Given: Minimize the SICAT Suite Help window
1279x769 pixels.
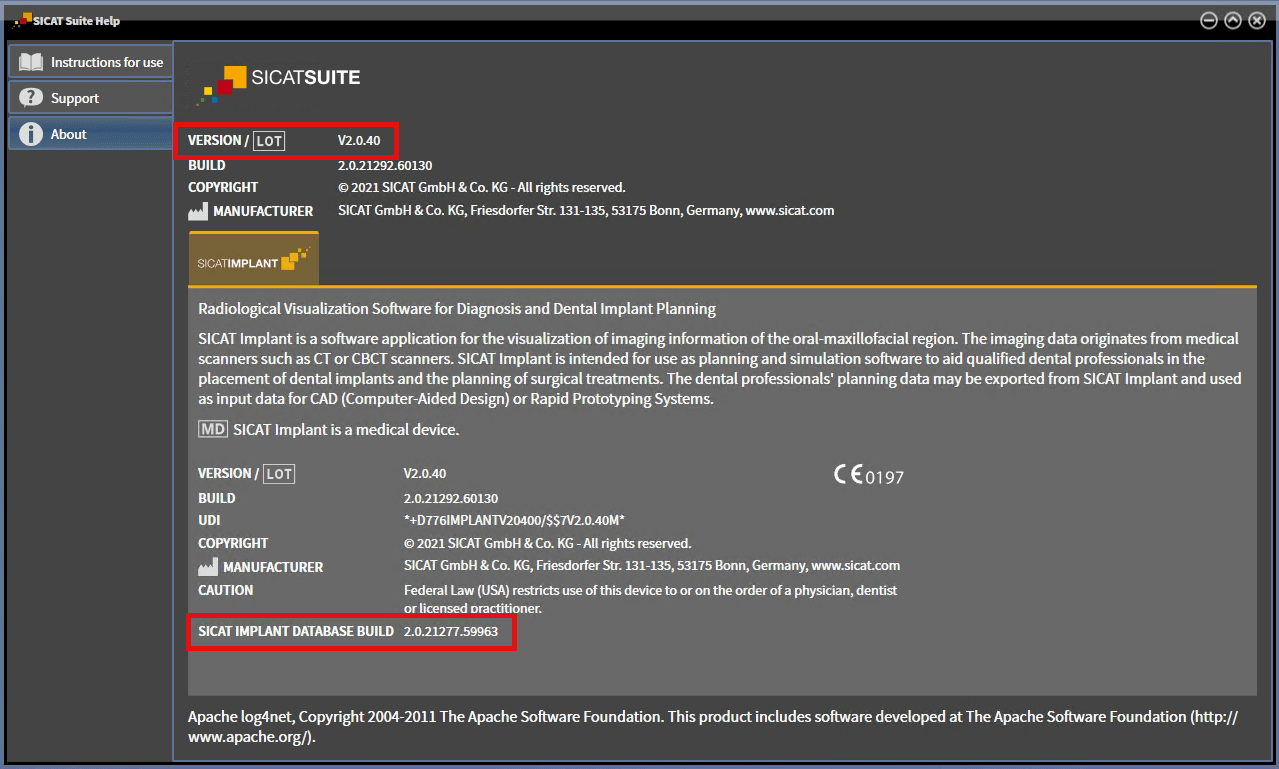Looking at the screenshot, I should pyautogui.click(x=1209, y=21).
